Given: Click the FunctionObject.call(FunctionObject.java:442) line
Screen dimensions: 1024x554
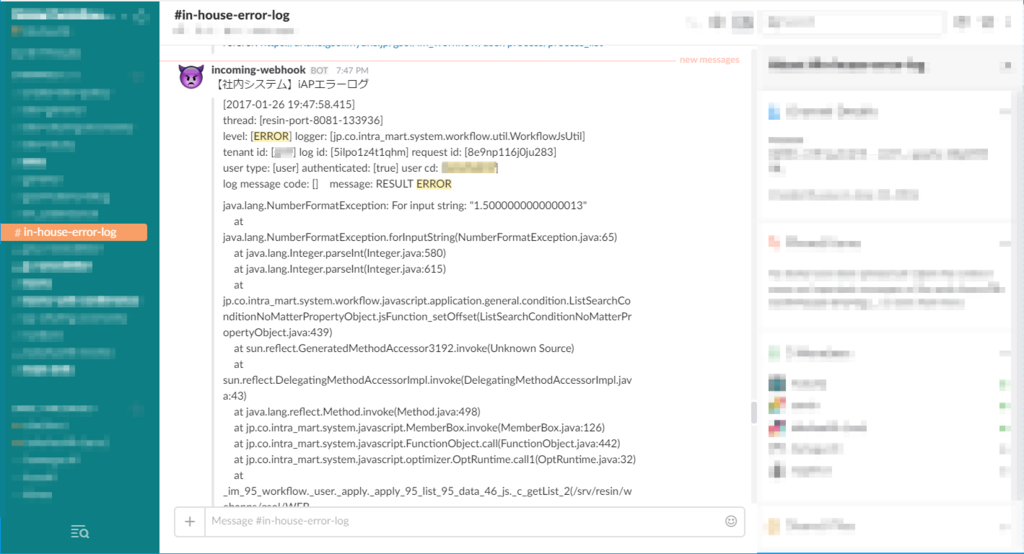Looking at the screenshot, I should pos(427,444).
